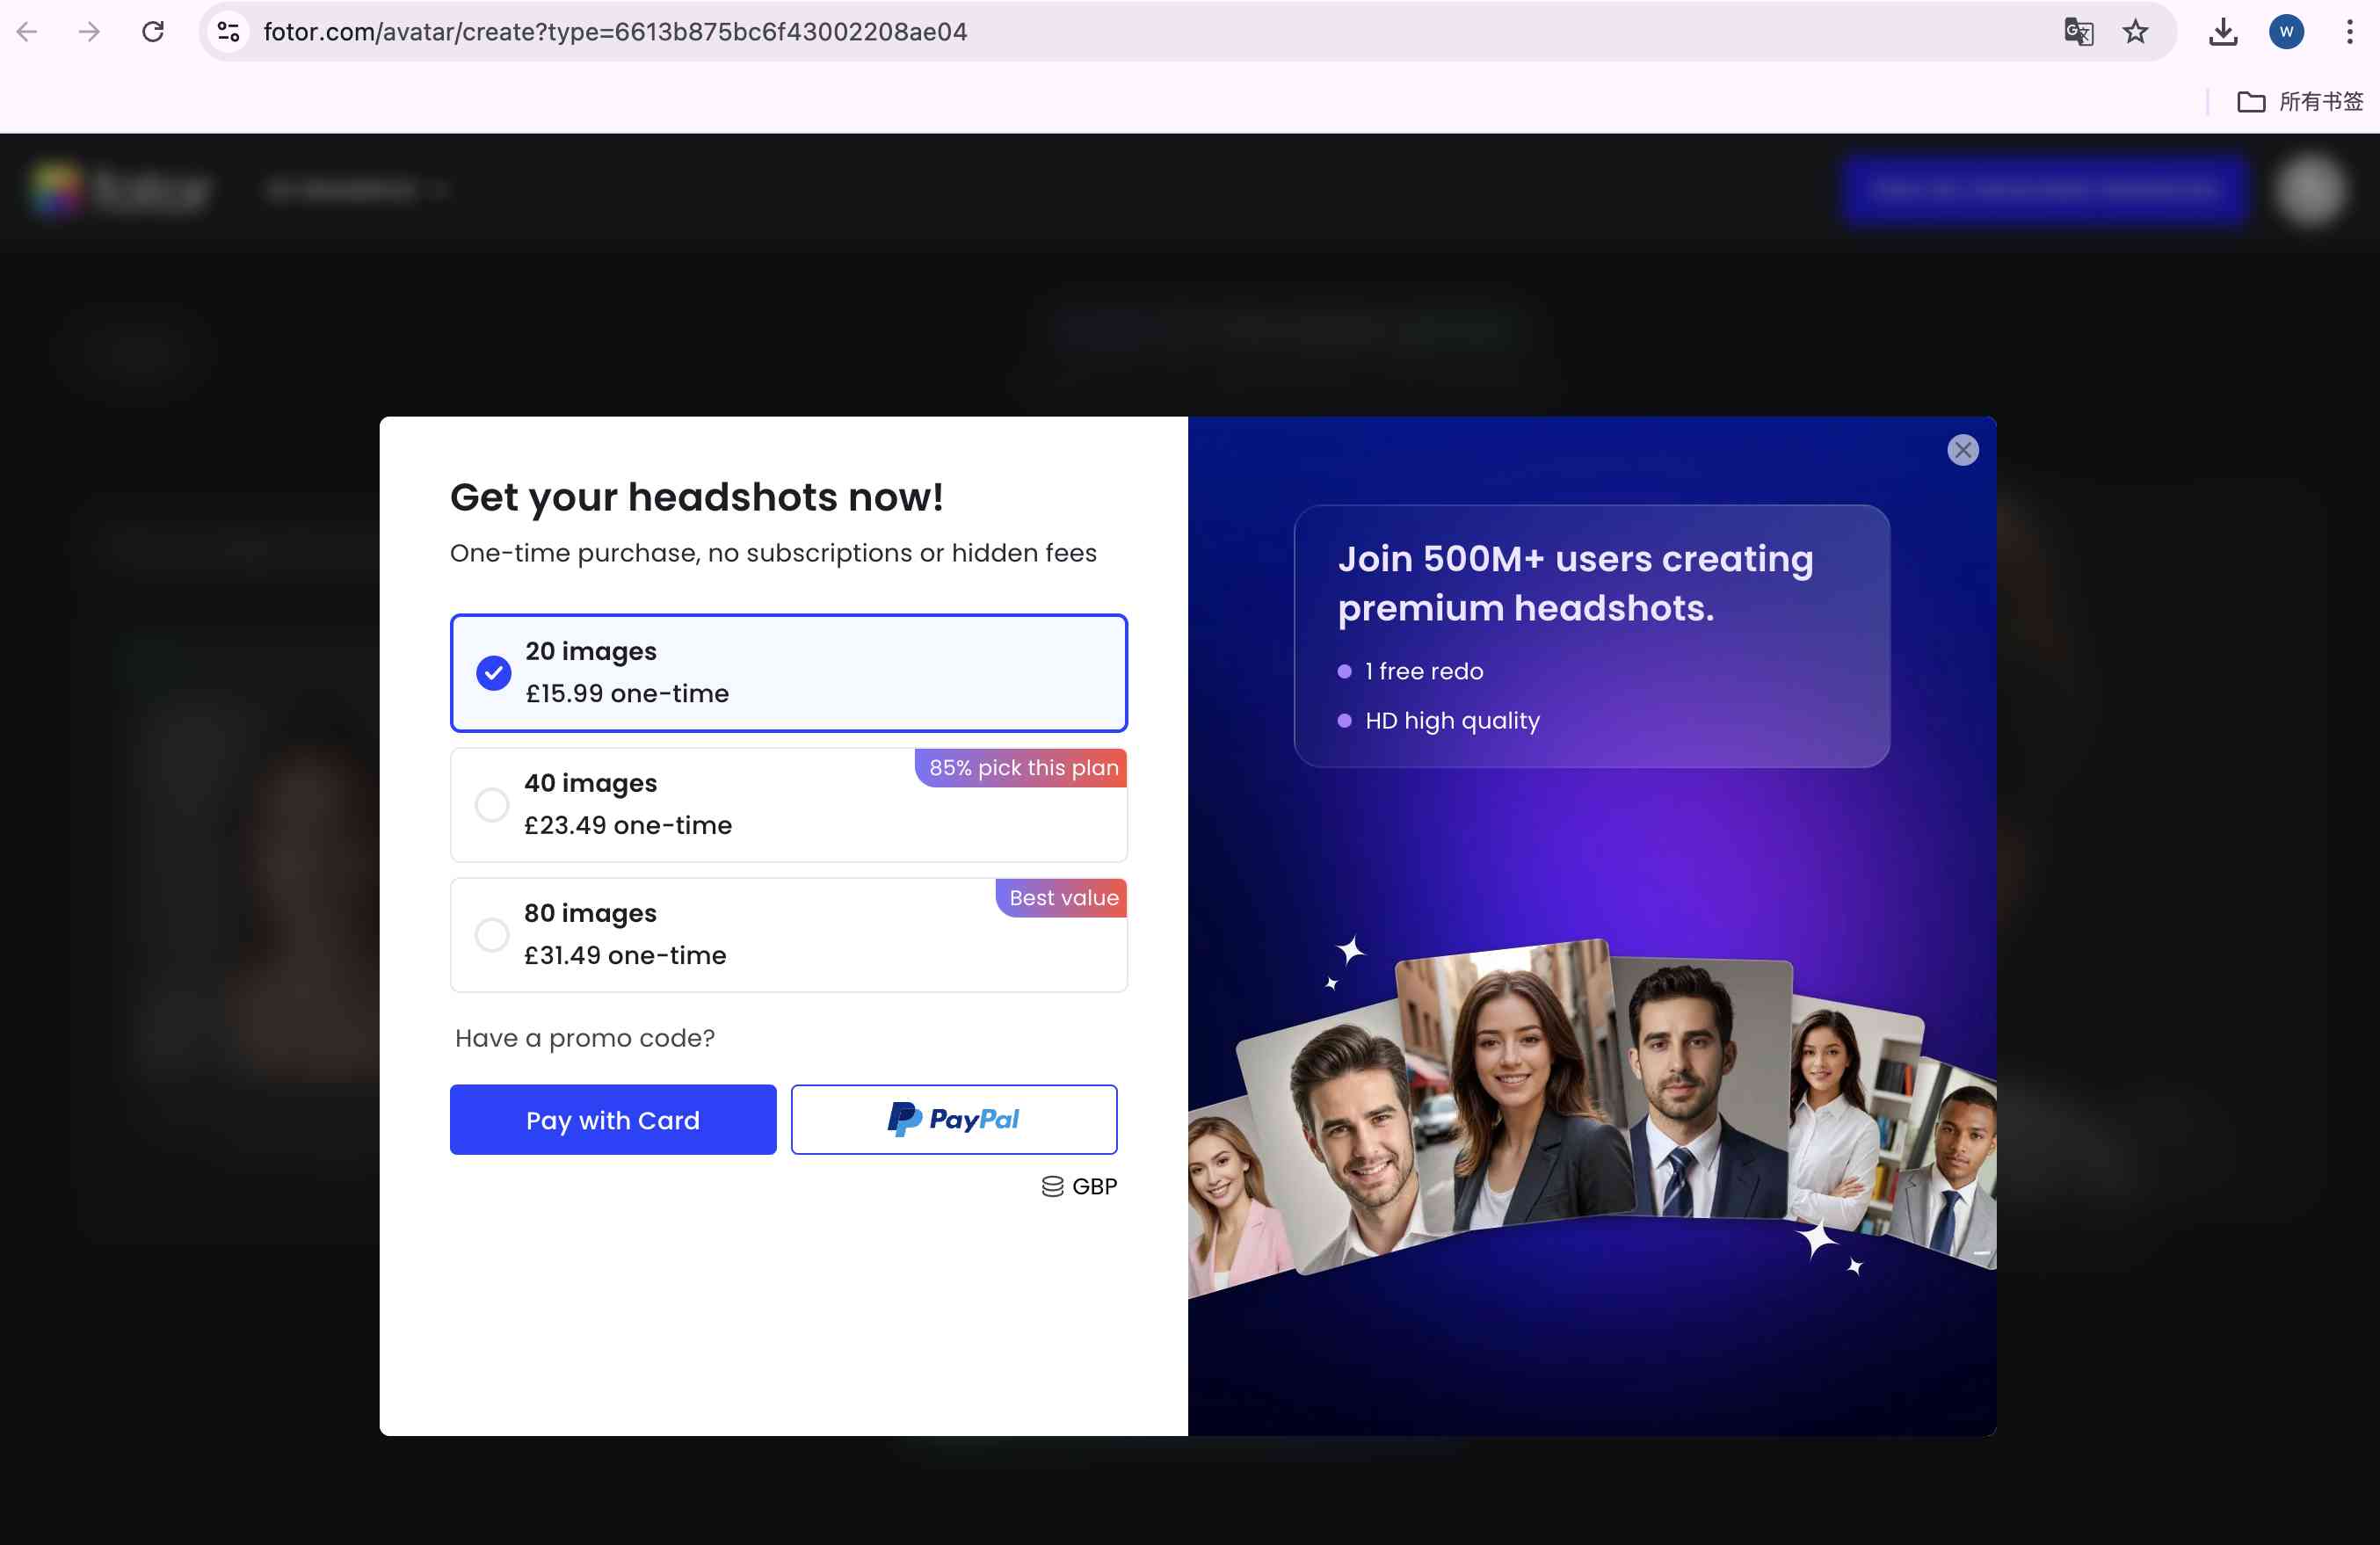
Task: Pay using the PayPal button
Action: (x=954, y=1120)
